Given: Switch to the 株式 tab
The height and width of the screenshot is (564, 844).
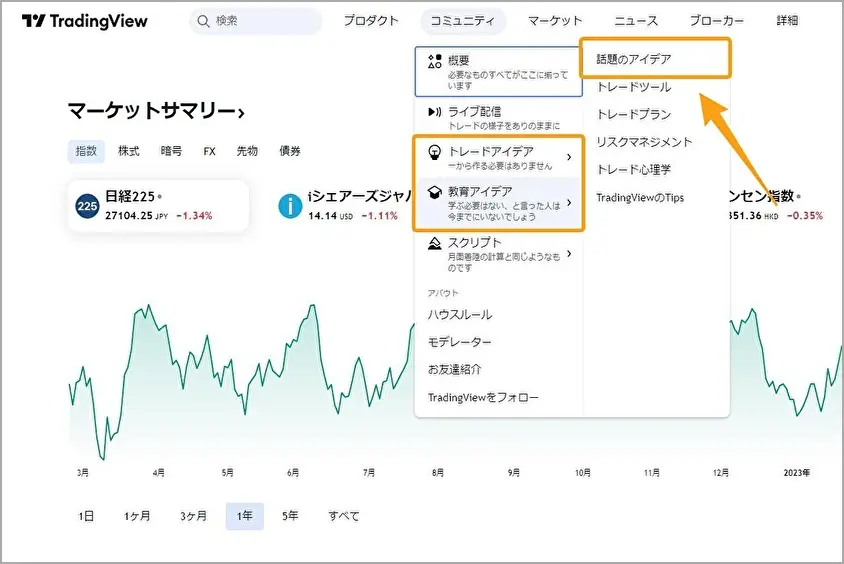Looking at the screenshot, I should 129,151.
